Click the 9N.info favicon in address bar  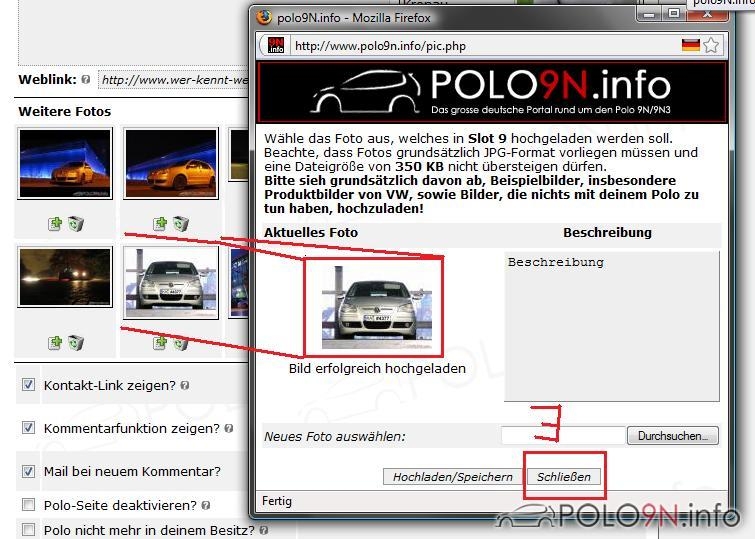[x=276, y=45]
